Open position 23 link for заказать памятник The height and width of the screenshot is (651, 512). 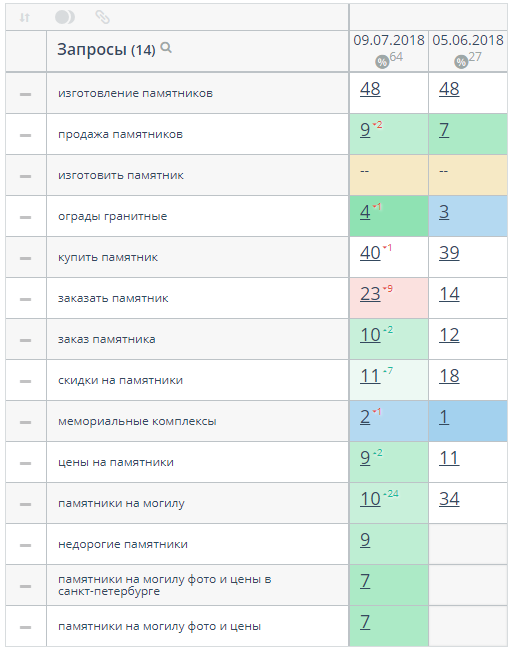tap(370, 294)
